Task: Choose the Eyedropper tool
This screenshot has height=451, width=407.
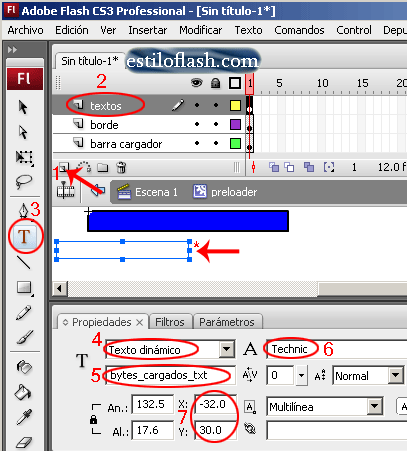Action: click(x=24, y=417)
